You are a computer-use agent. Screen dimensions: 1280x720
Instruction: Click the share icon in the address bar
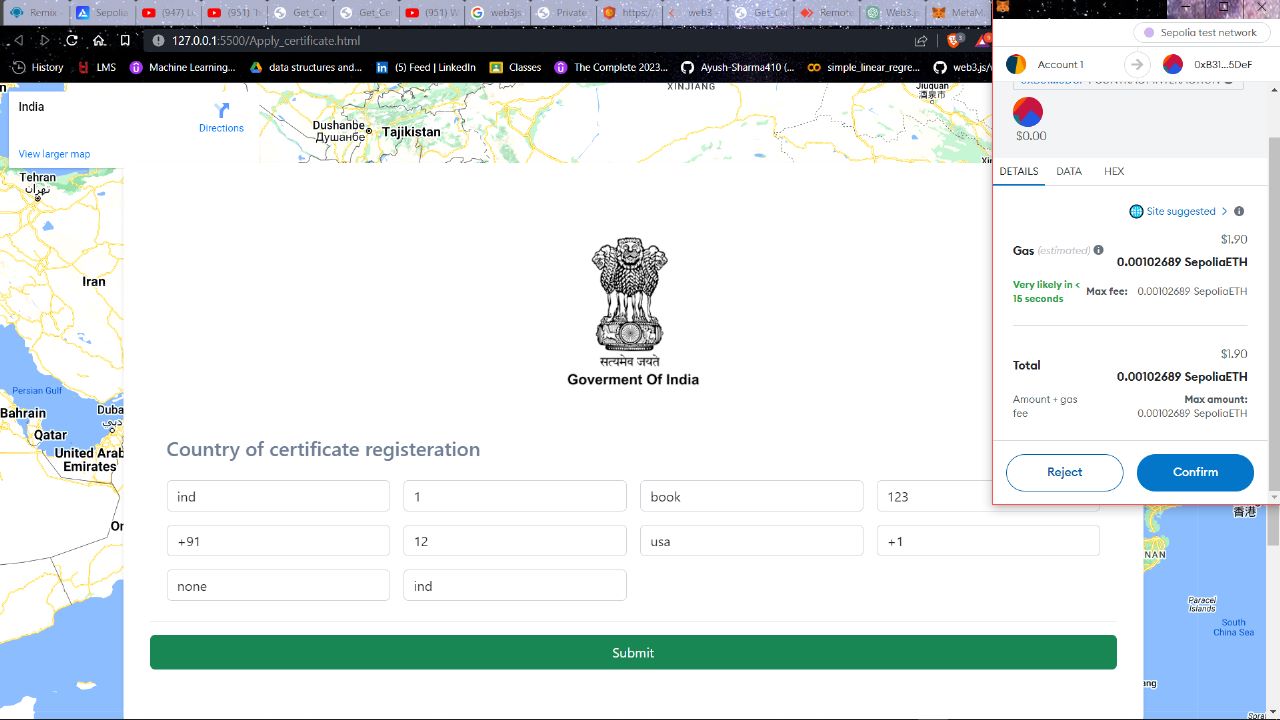921,41
